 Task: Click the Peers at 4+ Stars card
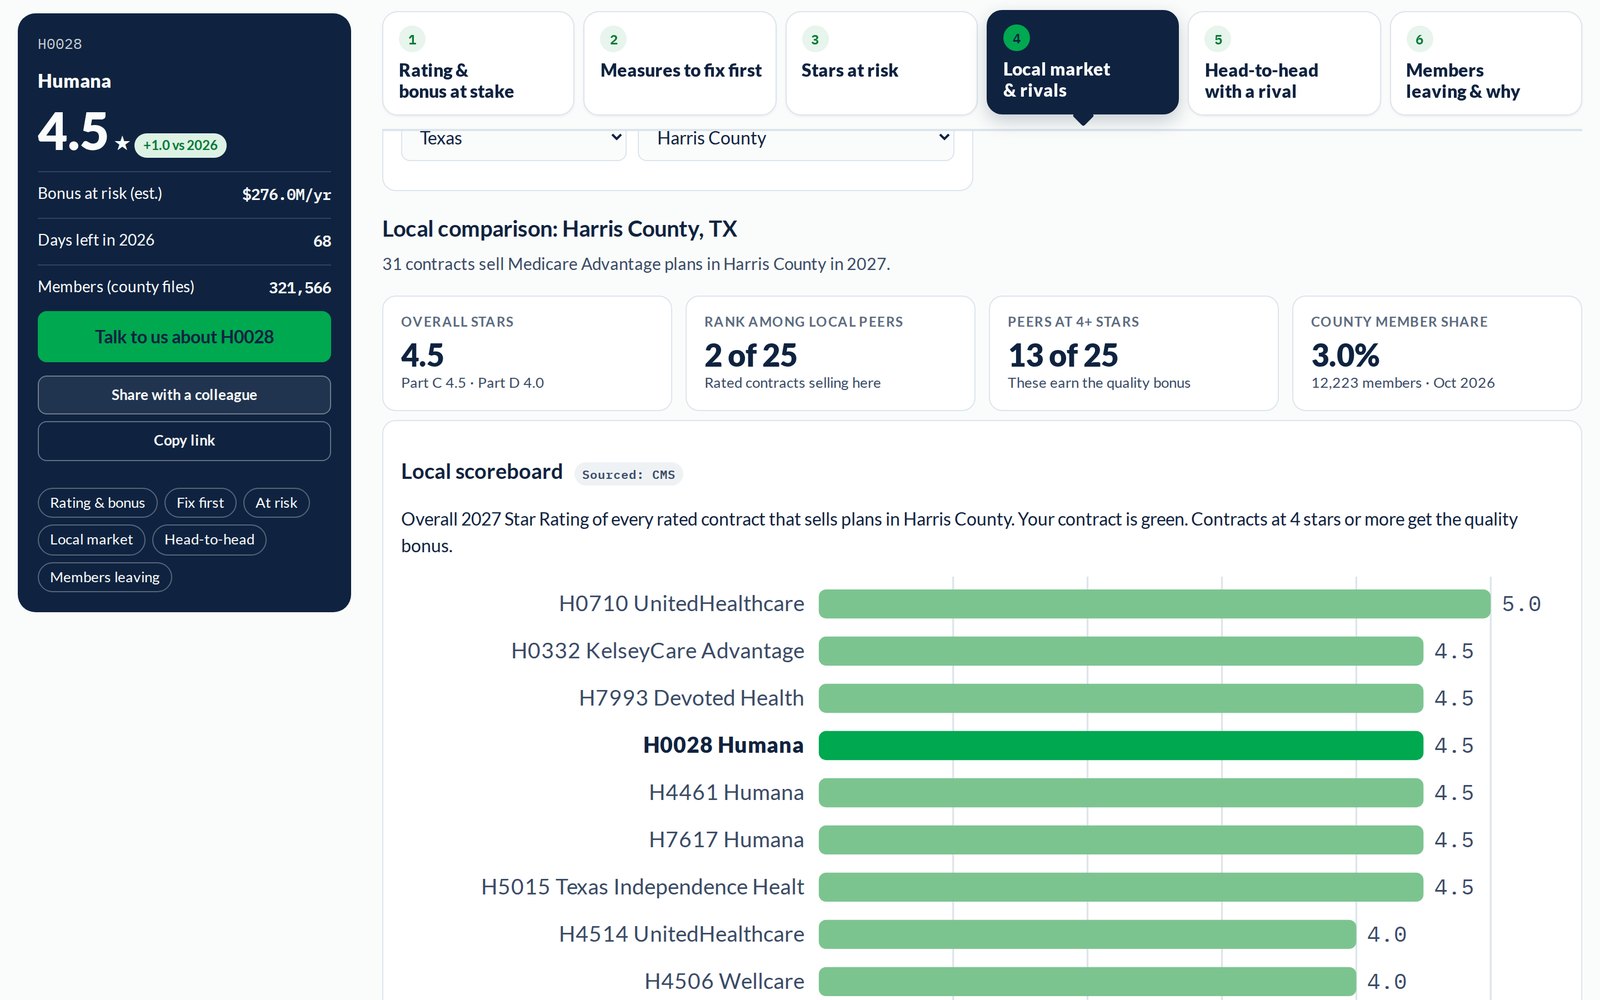(1134, 353)
